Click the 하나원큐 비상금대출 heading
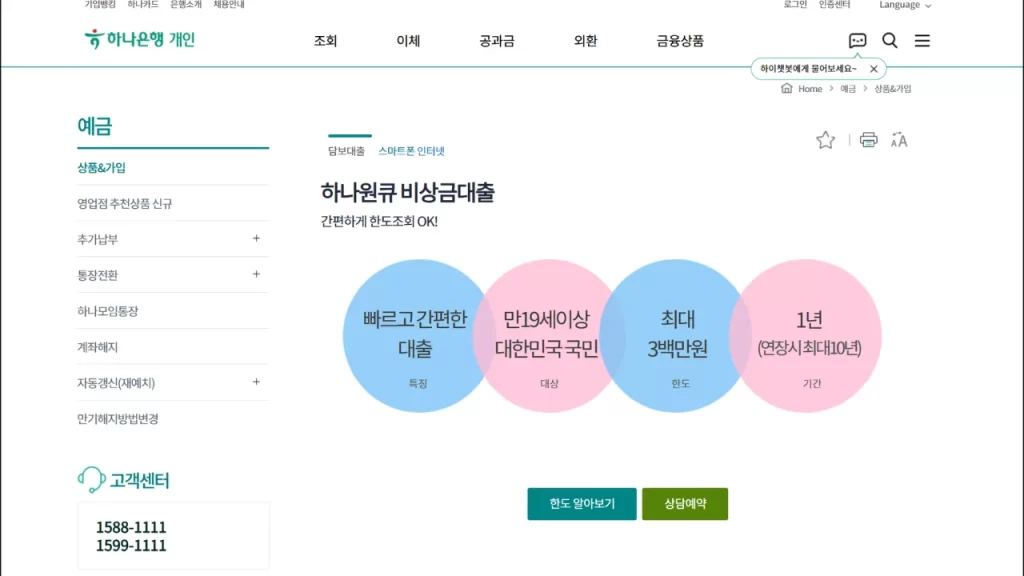This screenshot has width=1024, height=576. pyautogui.click(x=408, y=193)
